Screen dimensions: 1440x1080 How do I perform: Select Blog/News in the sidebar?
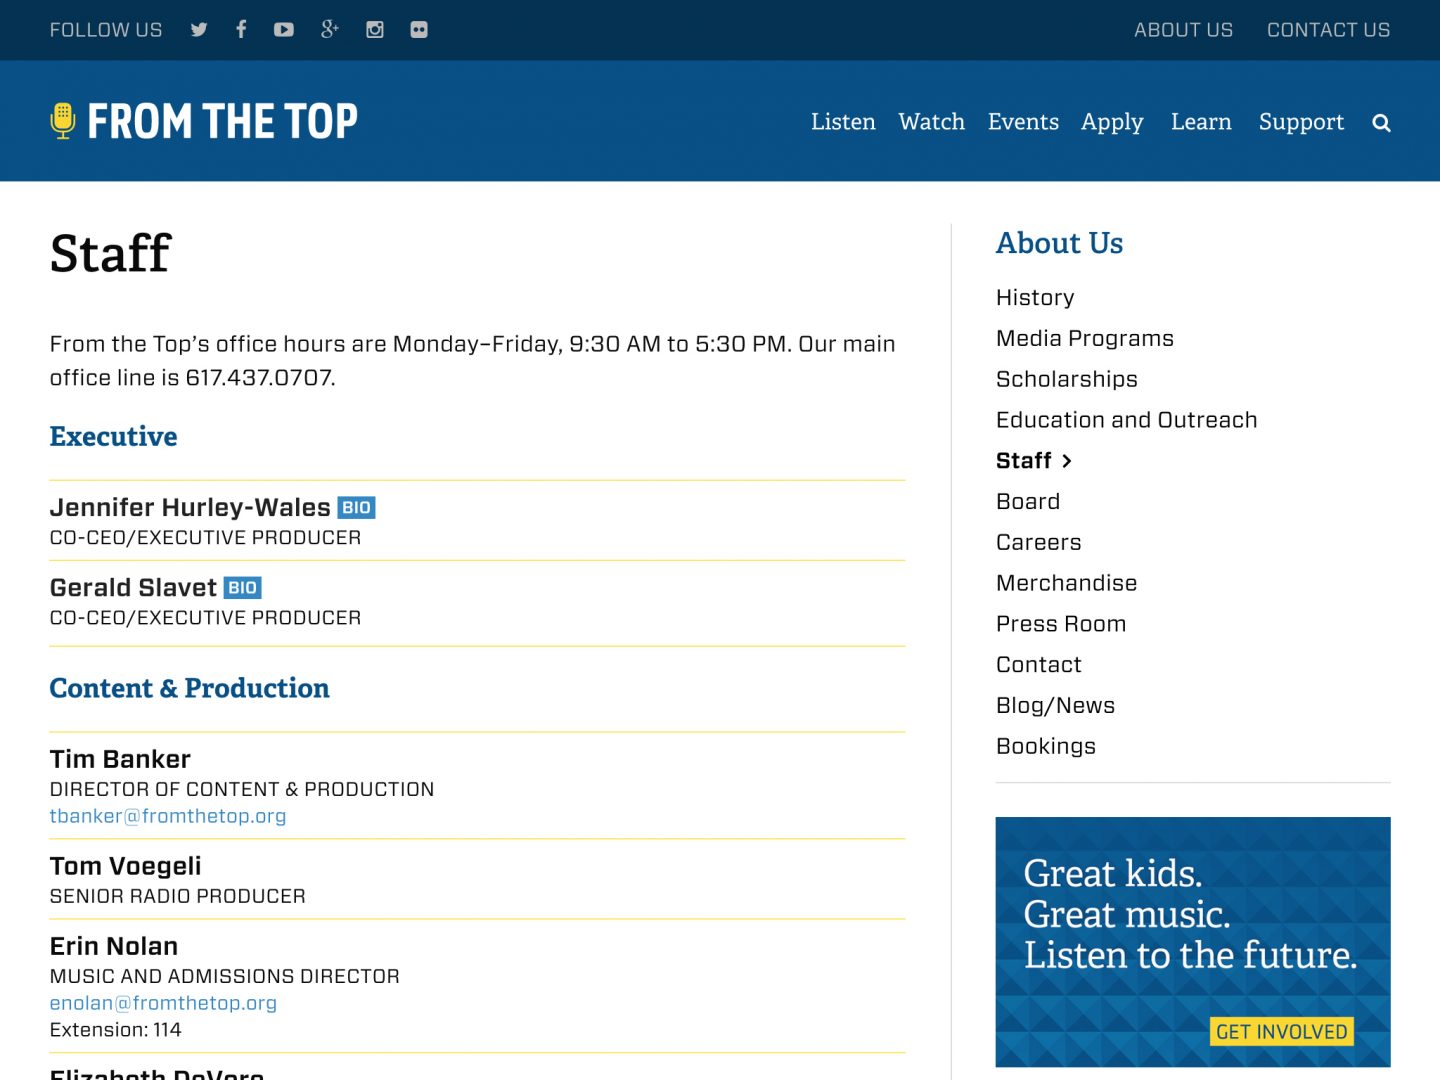(1055, 706)
